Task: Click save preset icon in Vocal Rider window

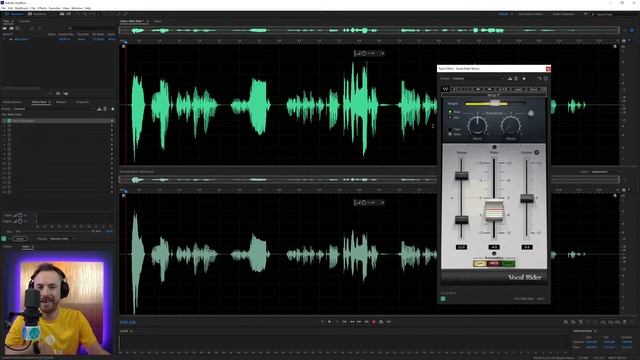Action: point(510,78)
